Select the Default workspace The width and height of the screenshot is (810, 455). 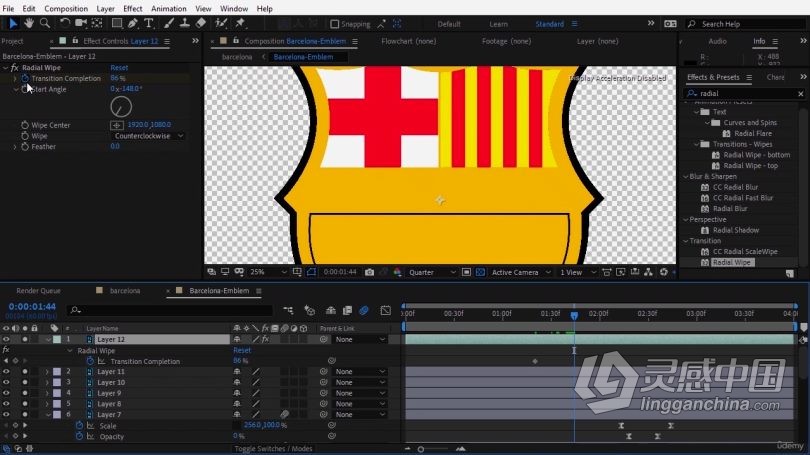click(449, 24)
